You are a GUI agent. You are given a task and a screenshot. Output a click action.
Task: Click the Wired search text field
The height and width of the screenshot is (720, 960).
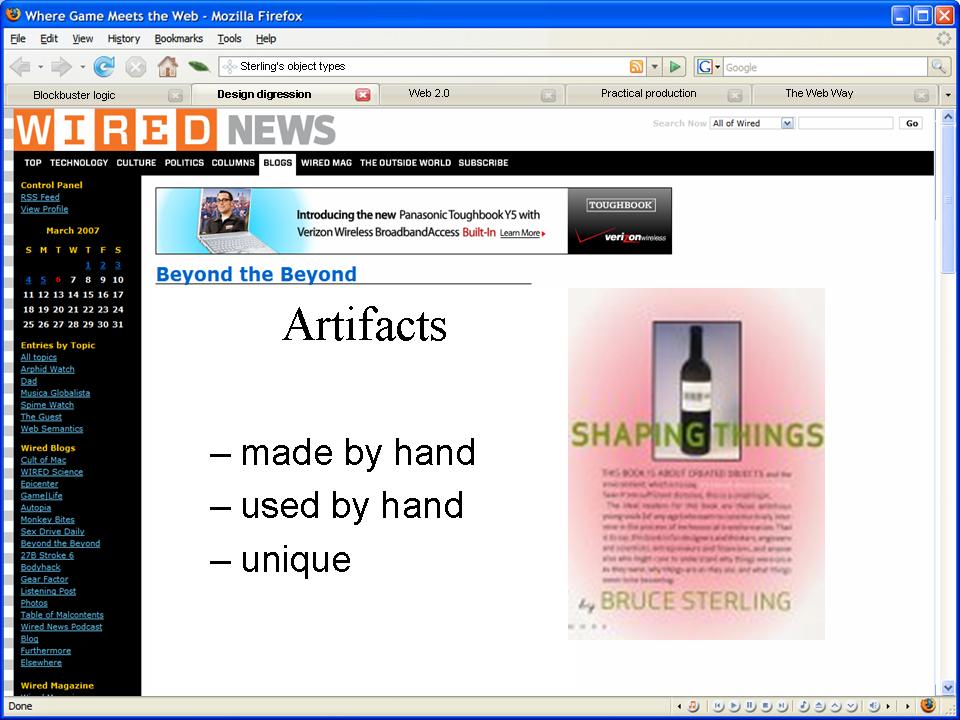pyautogui.click(x=846, y=123)
